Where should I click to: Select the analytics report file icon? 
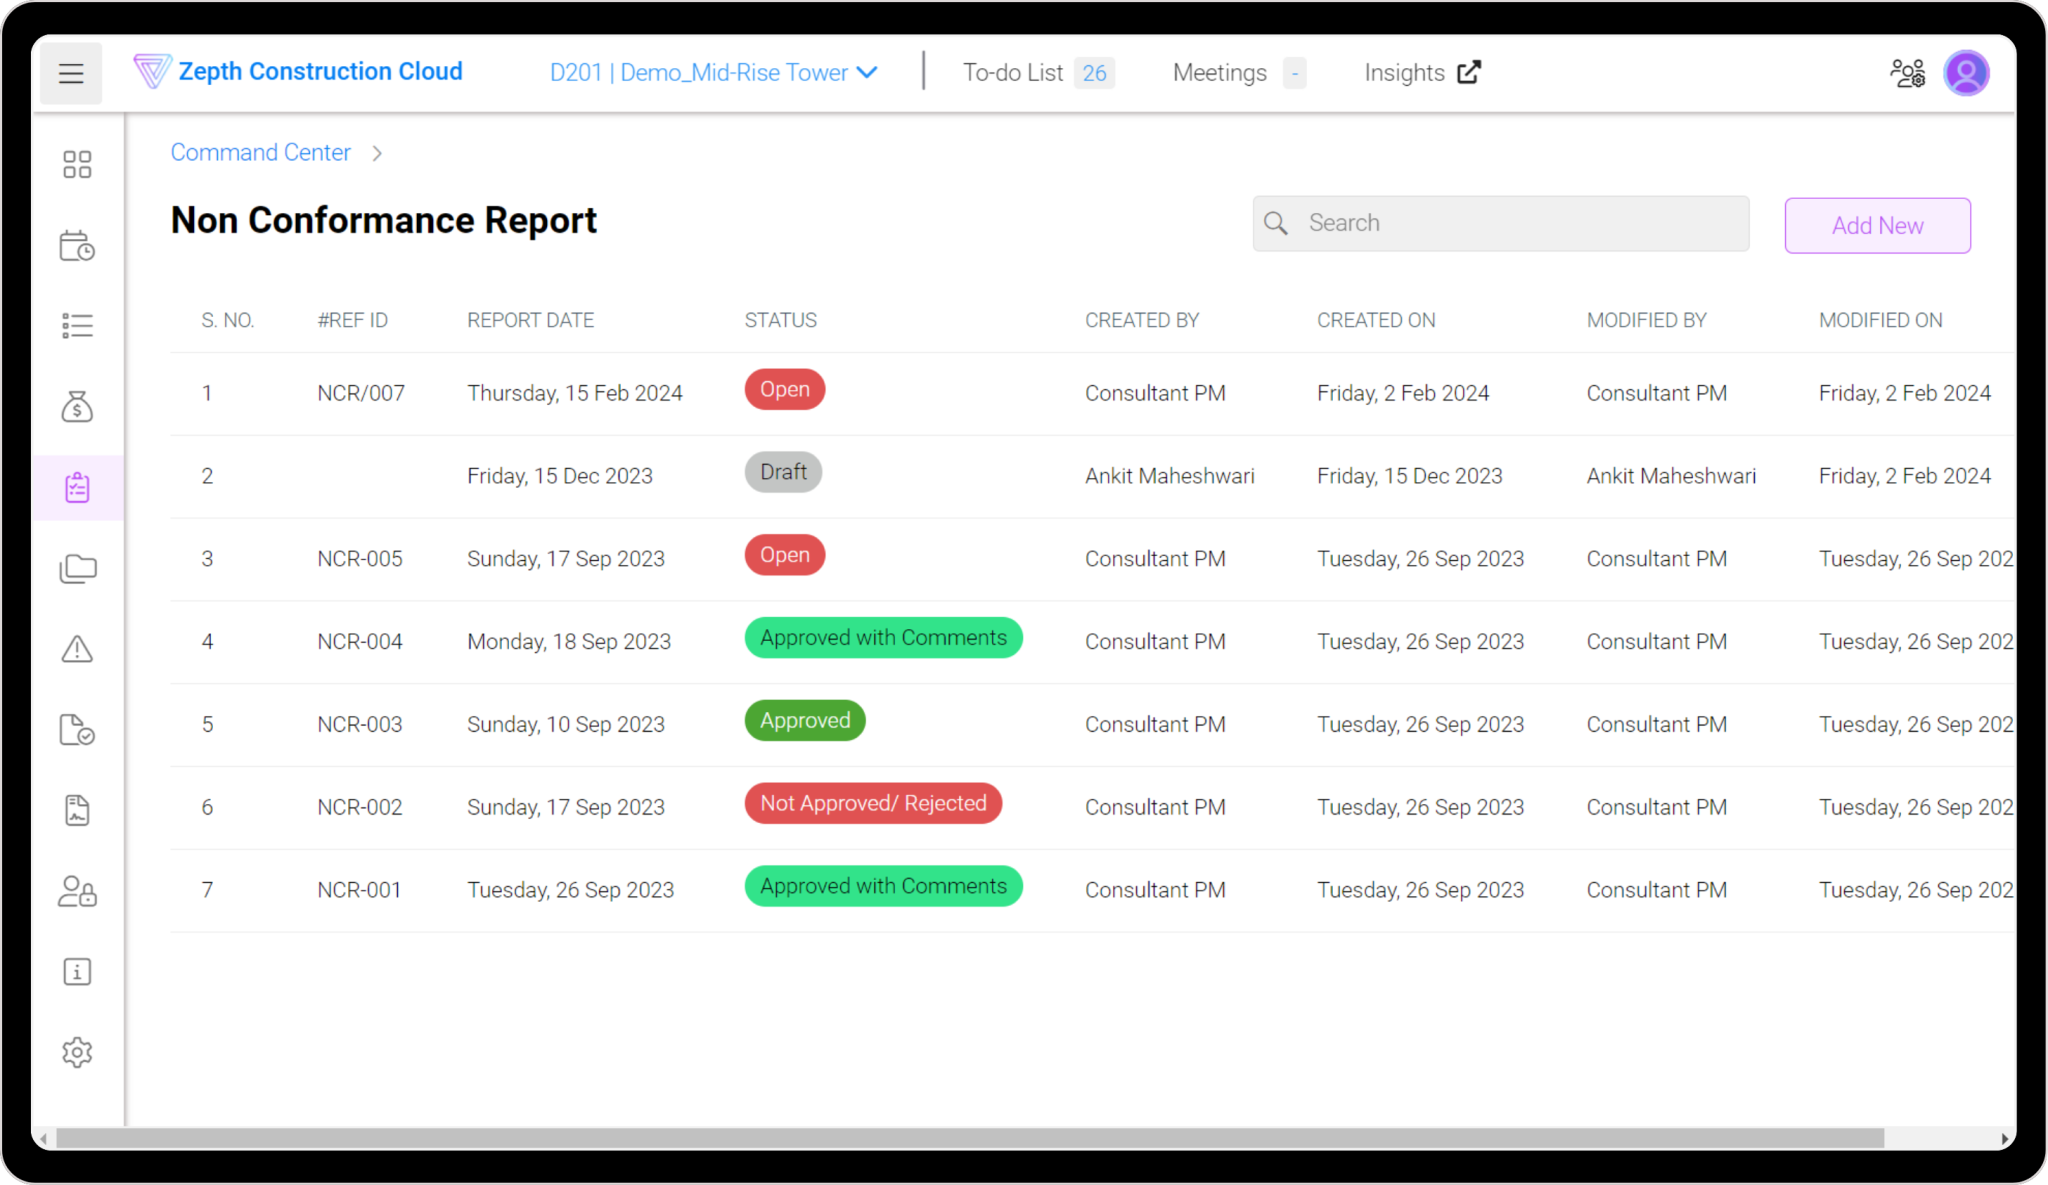[77, 810]
